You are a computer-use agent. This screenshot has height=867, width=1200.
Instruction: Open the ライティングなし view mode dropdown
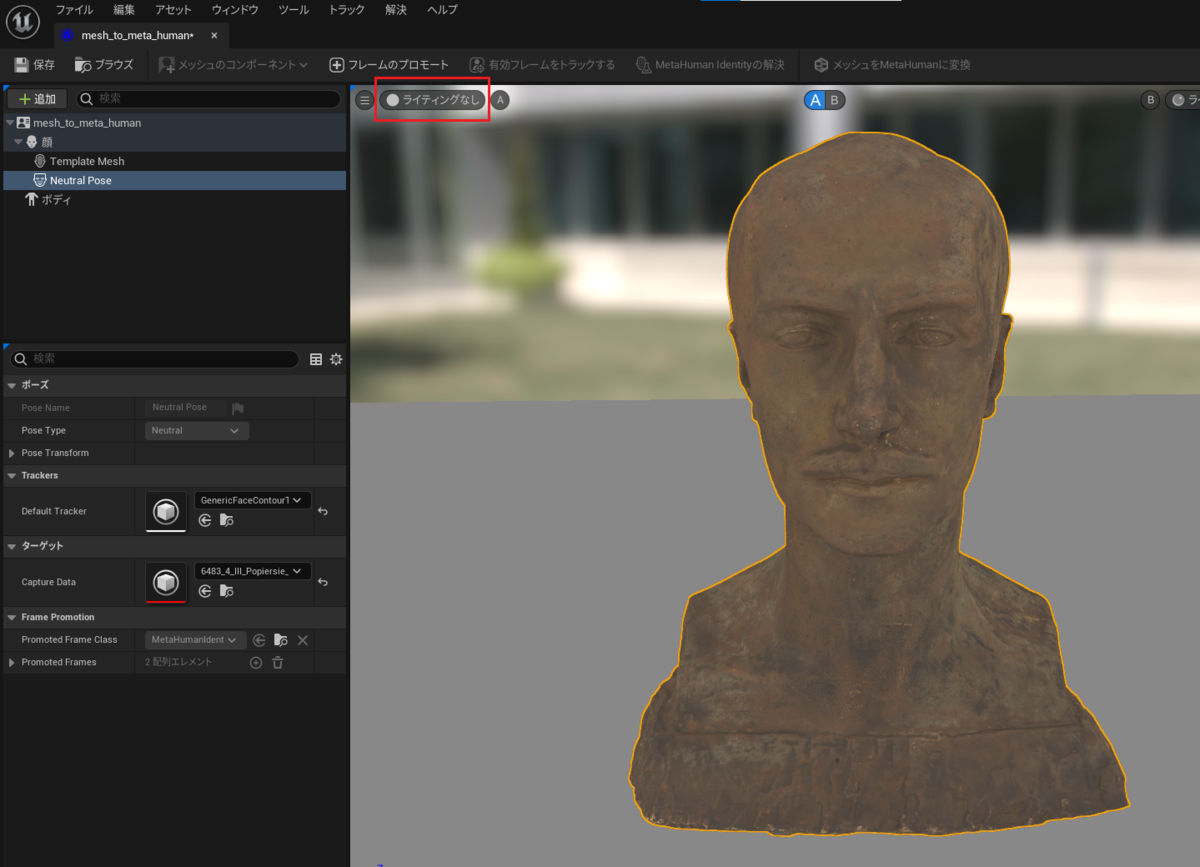[432, 100]
